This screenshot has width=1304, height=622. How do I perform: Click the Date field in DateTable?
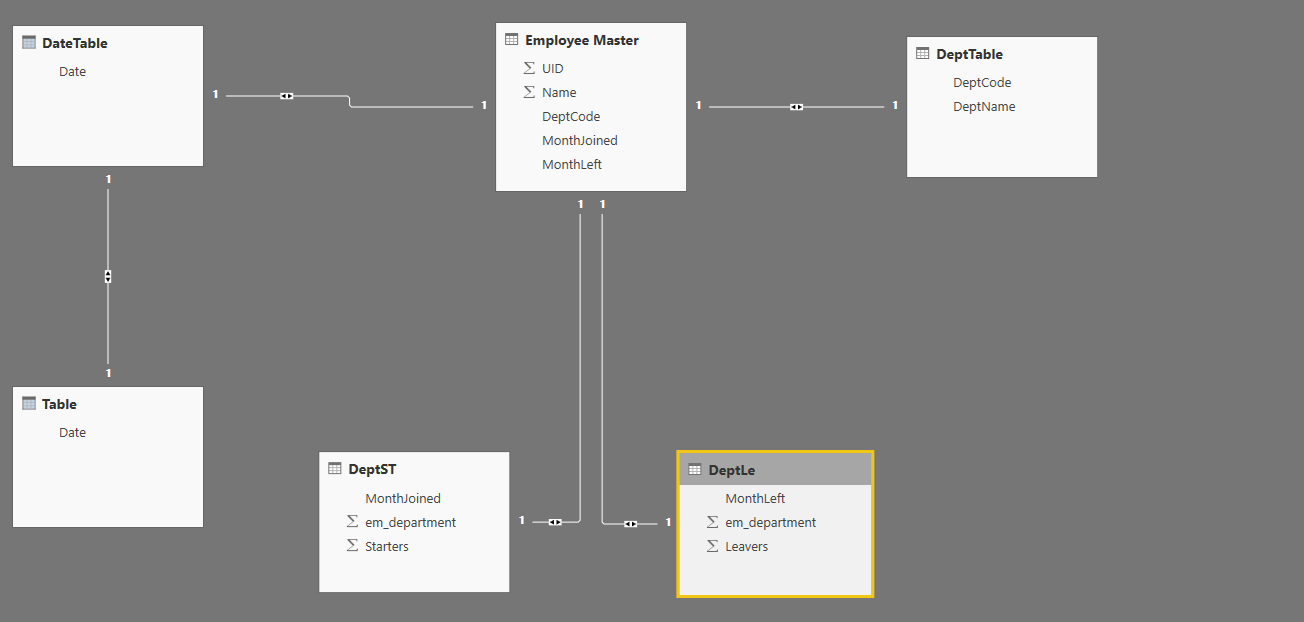72,71
